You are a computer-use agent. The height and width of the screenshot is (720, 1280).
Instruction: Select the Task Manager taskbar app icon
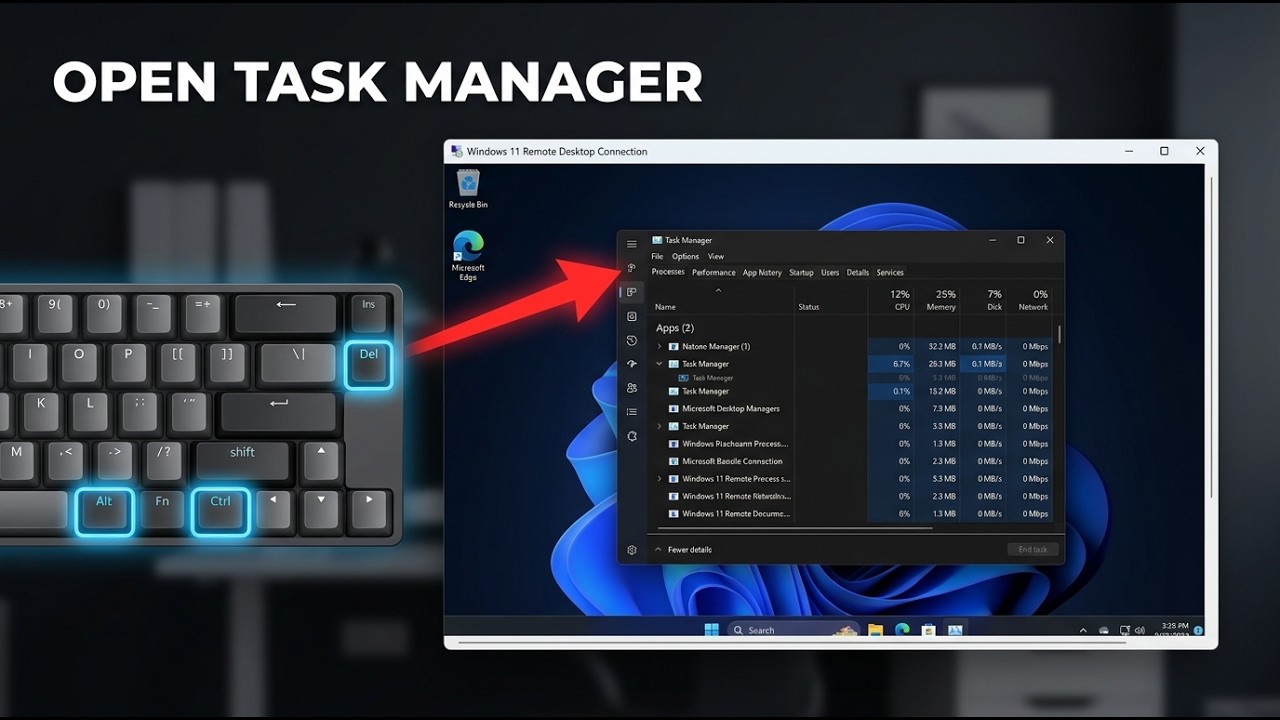[955, 630]
